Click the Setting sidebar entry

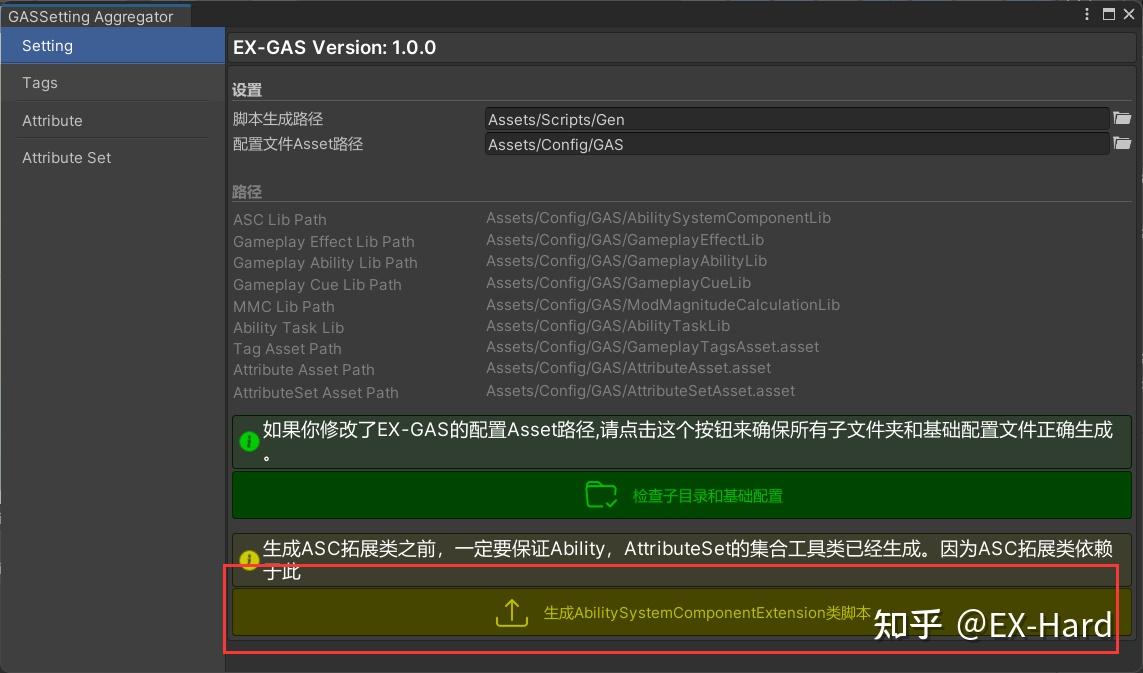tap(45, 45)
